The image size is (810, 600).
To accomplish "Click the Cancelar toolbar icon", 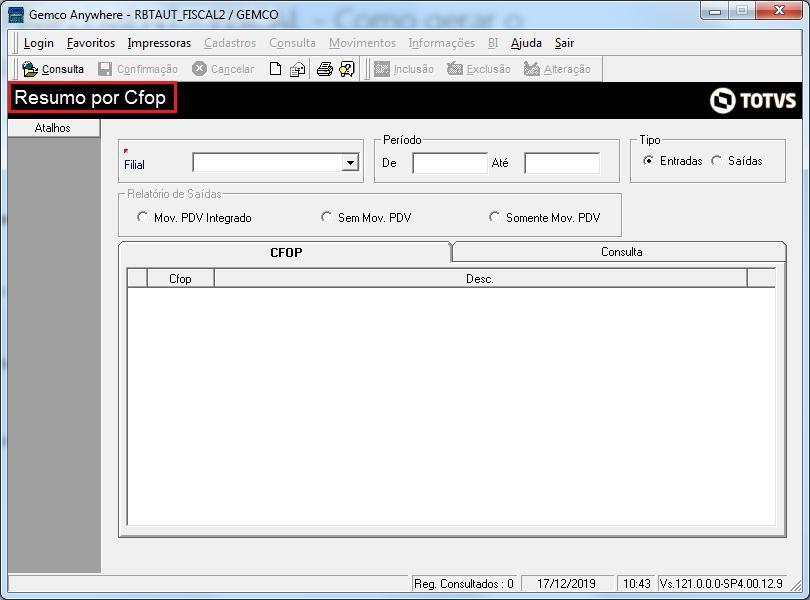I will [199, 69].
